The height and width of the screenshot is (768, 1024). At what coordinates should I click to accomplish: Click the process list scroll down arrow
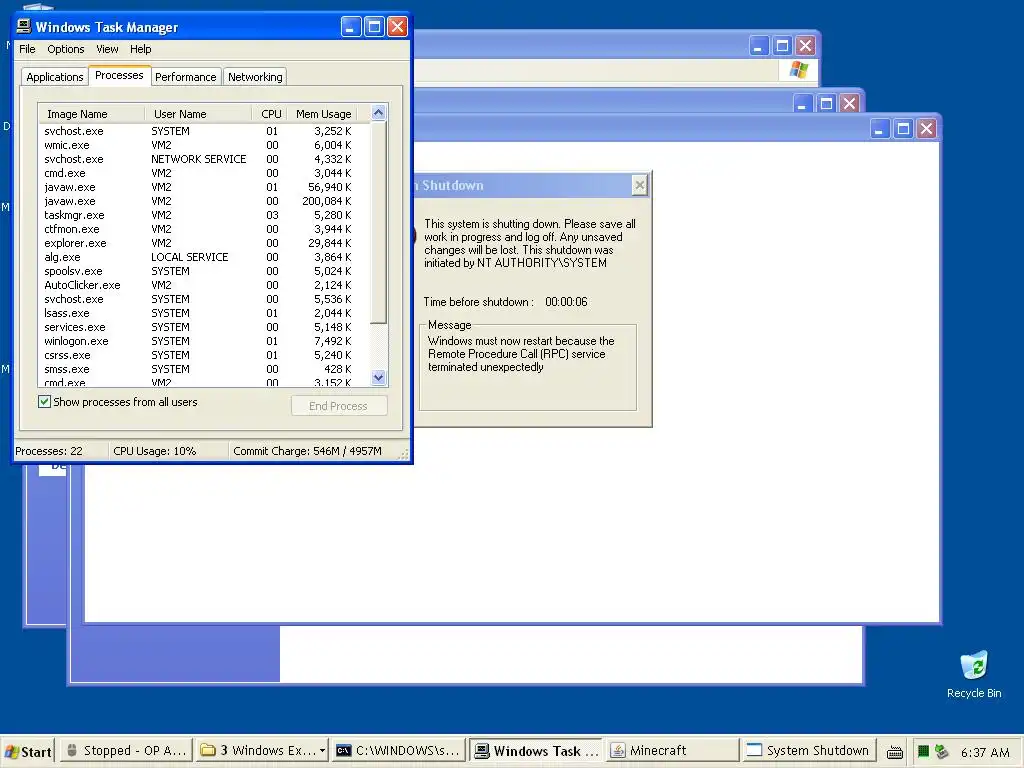pyautogui.click(x=378, y=377)
